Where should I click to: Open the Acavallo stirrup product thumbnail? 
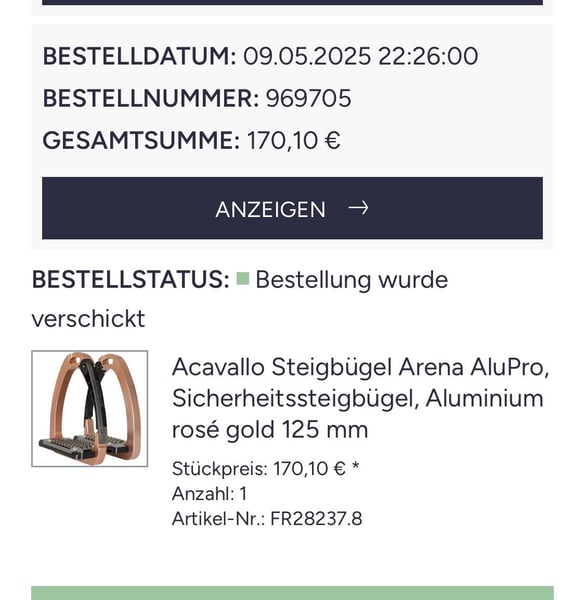[x=90, y=409]
